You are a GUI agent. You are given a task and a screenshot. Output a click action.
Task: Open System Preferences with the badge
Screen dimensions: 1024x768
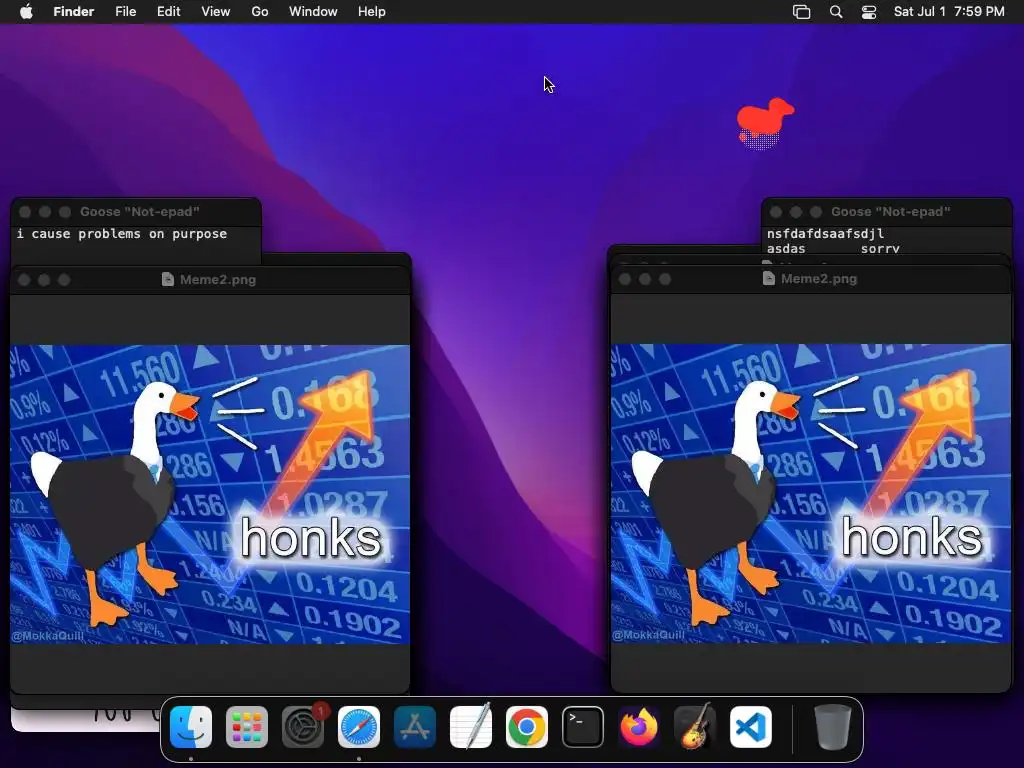coord(303,727)
